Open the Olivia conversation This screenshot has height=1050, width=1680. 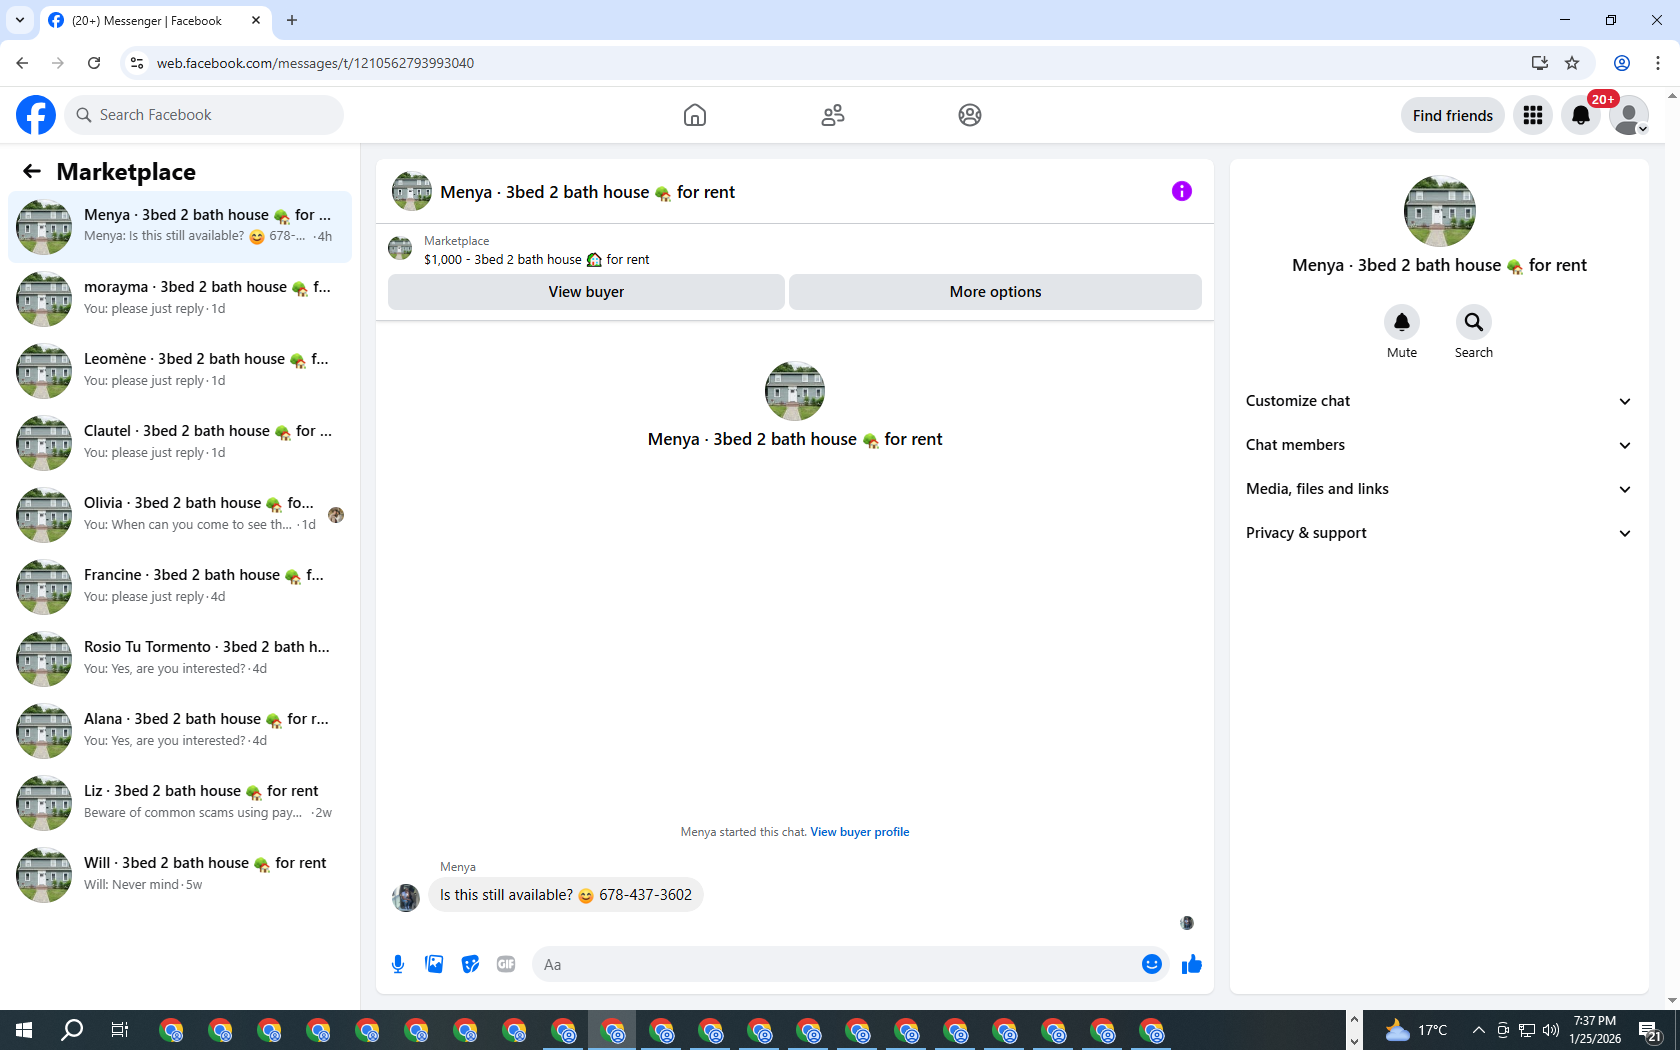[x=180, y=515]
